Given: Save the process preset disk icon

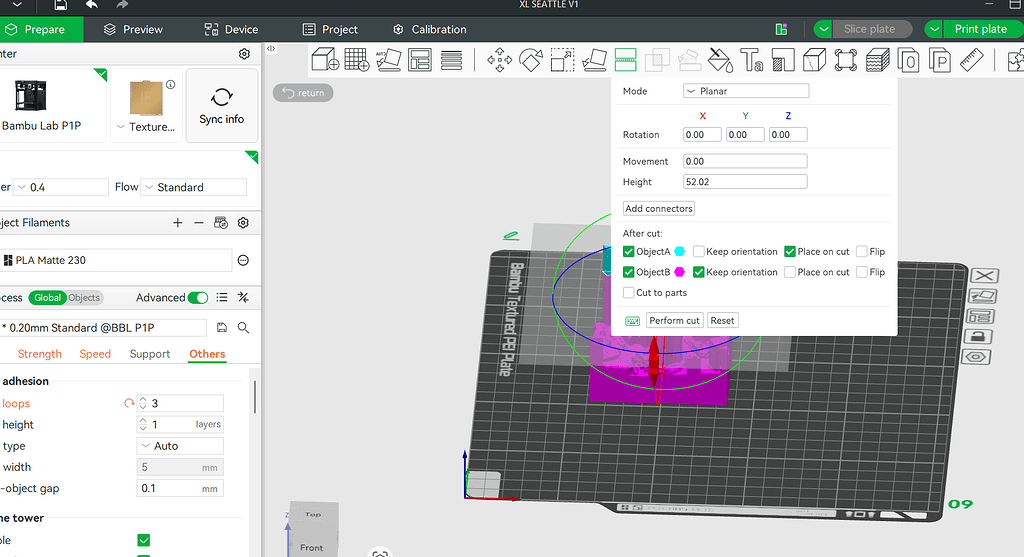Looking at the screenshot, I should (222, 327).
